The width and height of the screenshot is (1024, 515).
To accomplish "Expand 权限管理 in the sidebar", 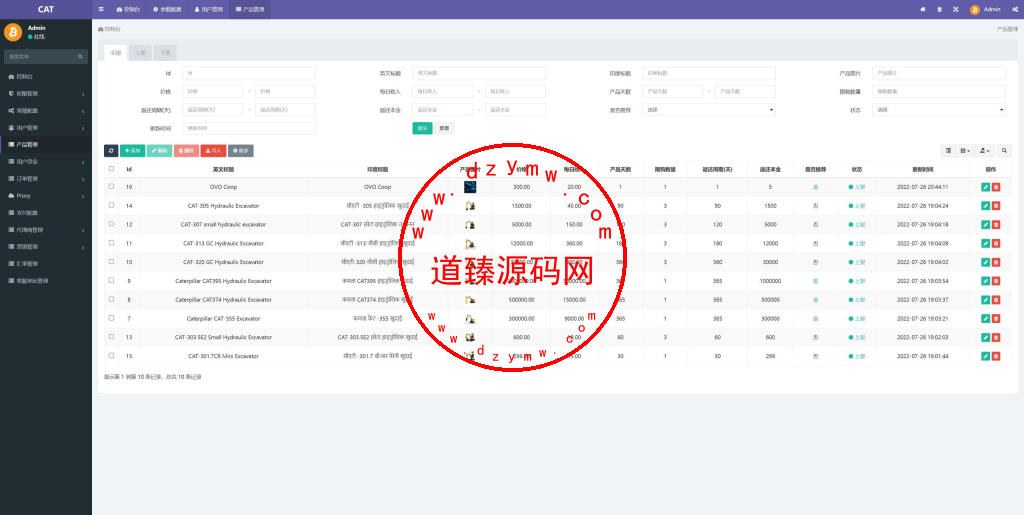I will 46,93.
